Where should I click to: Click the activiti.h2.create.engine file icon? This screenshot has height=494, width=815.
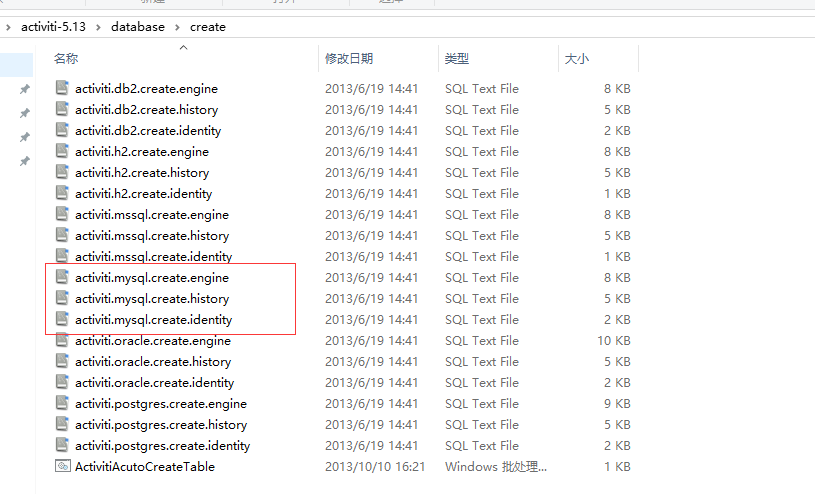[62, 151]
